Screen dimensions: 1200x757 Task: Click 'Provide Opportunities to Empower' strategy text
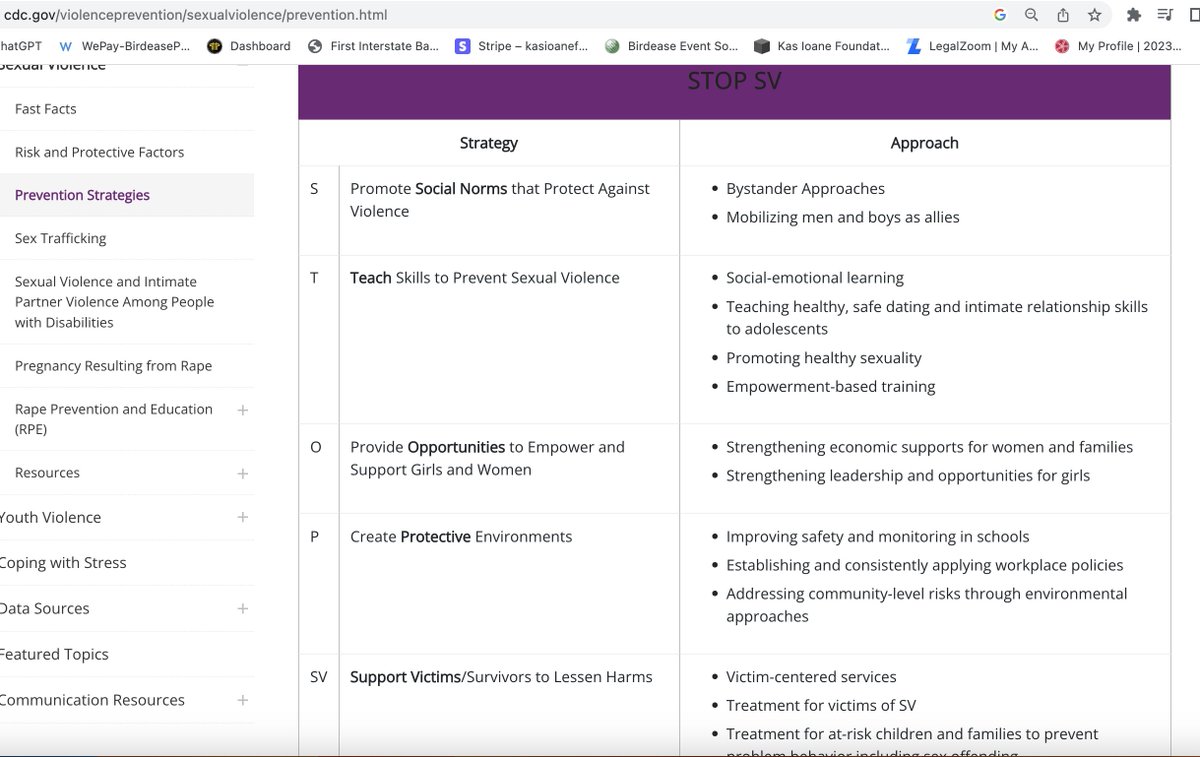[488, 458]
